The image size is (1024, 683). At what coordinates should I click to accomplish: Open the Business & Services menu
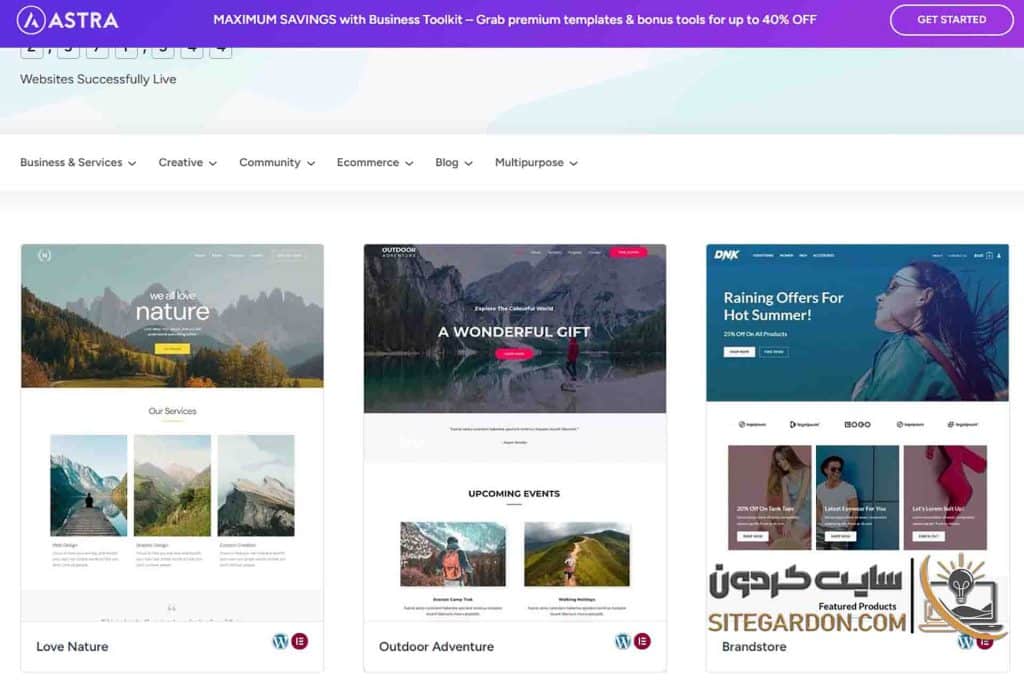78,163
